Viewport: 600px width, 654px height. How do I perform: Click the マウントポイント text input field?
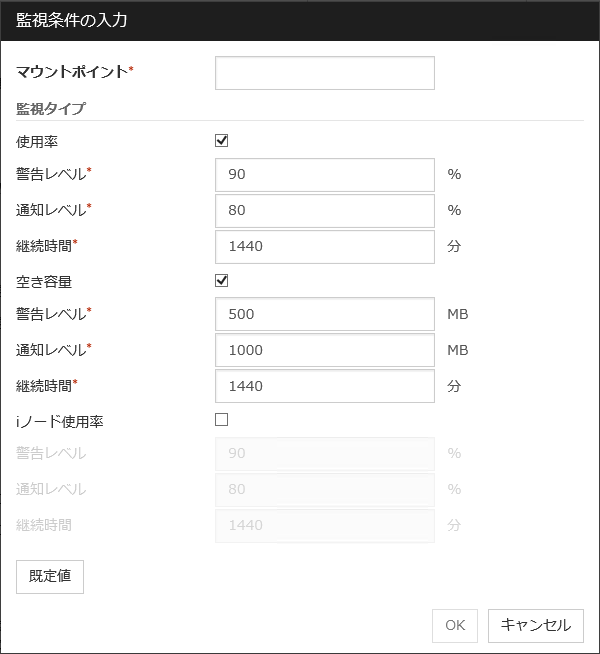(x=324, y=73)
